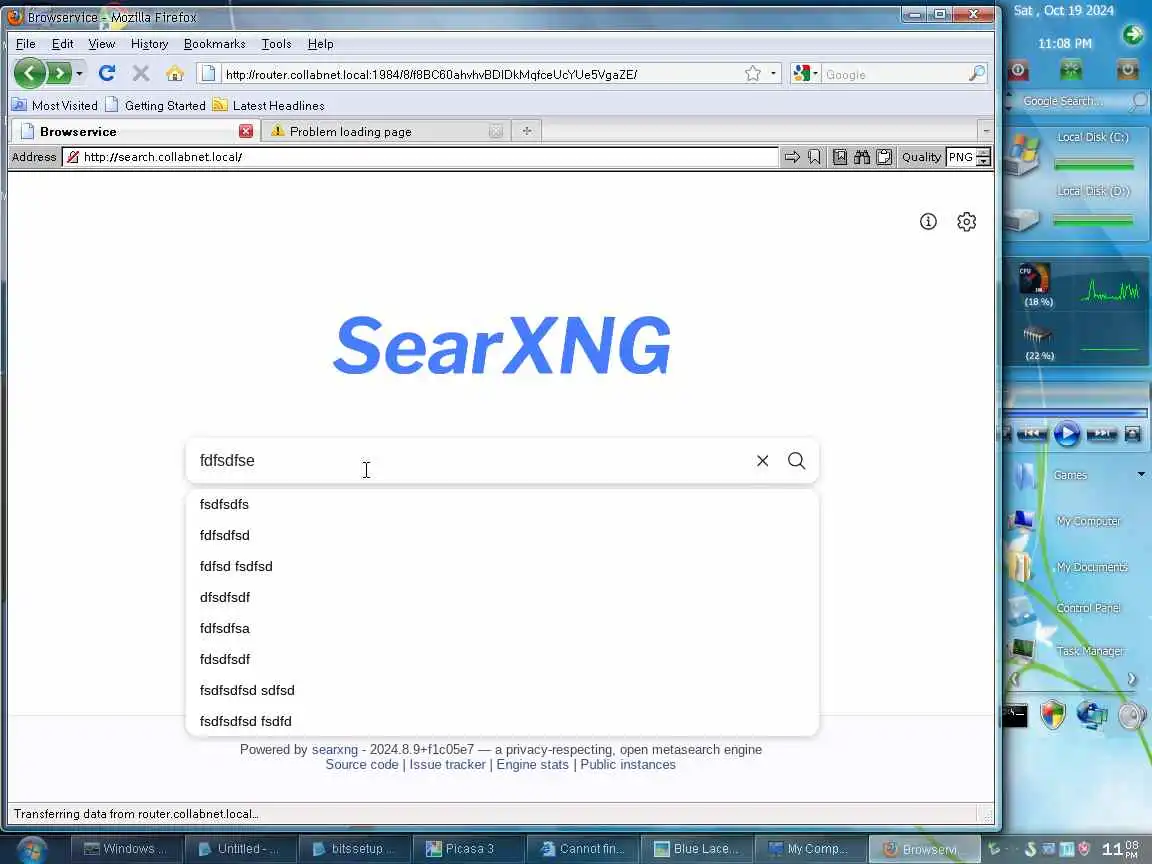
Task: Click the SearXNG search input box
Action: [x=470, y=461]
